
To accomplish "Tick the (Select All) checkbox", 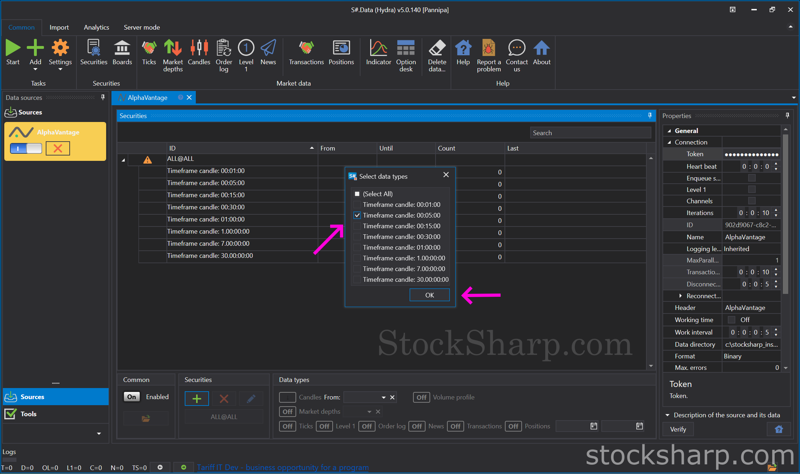I will pyautogui.click(x=357, y=194).
